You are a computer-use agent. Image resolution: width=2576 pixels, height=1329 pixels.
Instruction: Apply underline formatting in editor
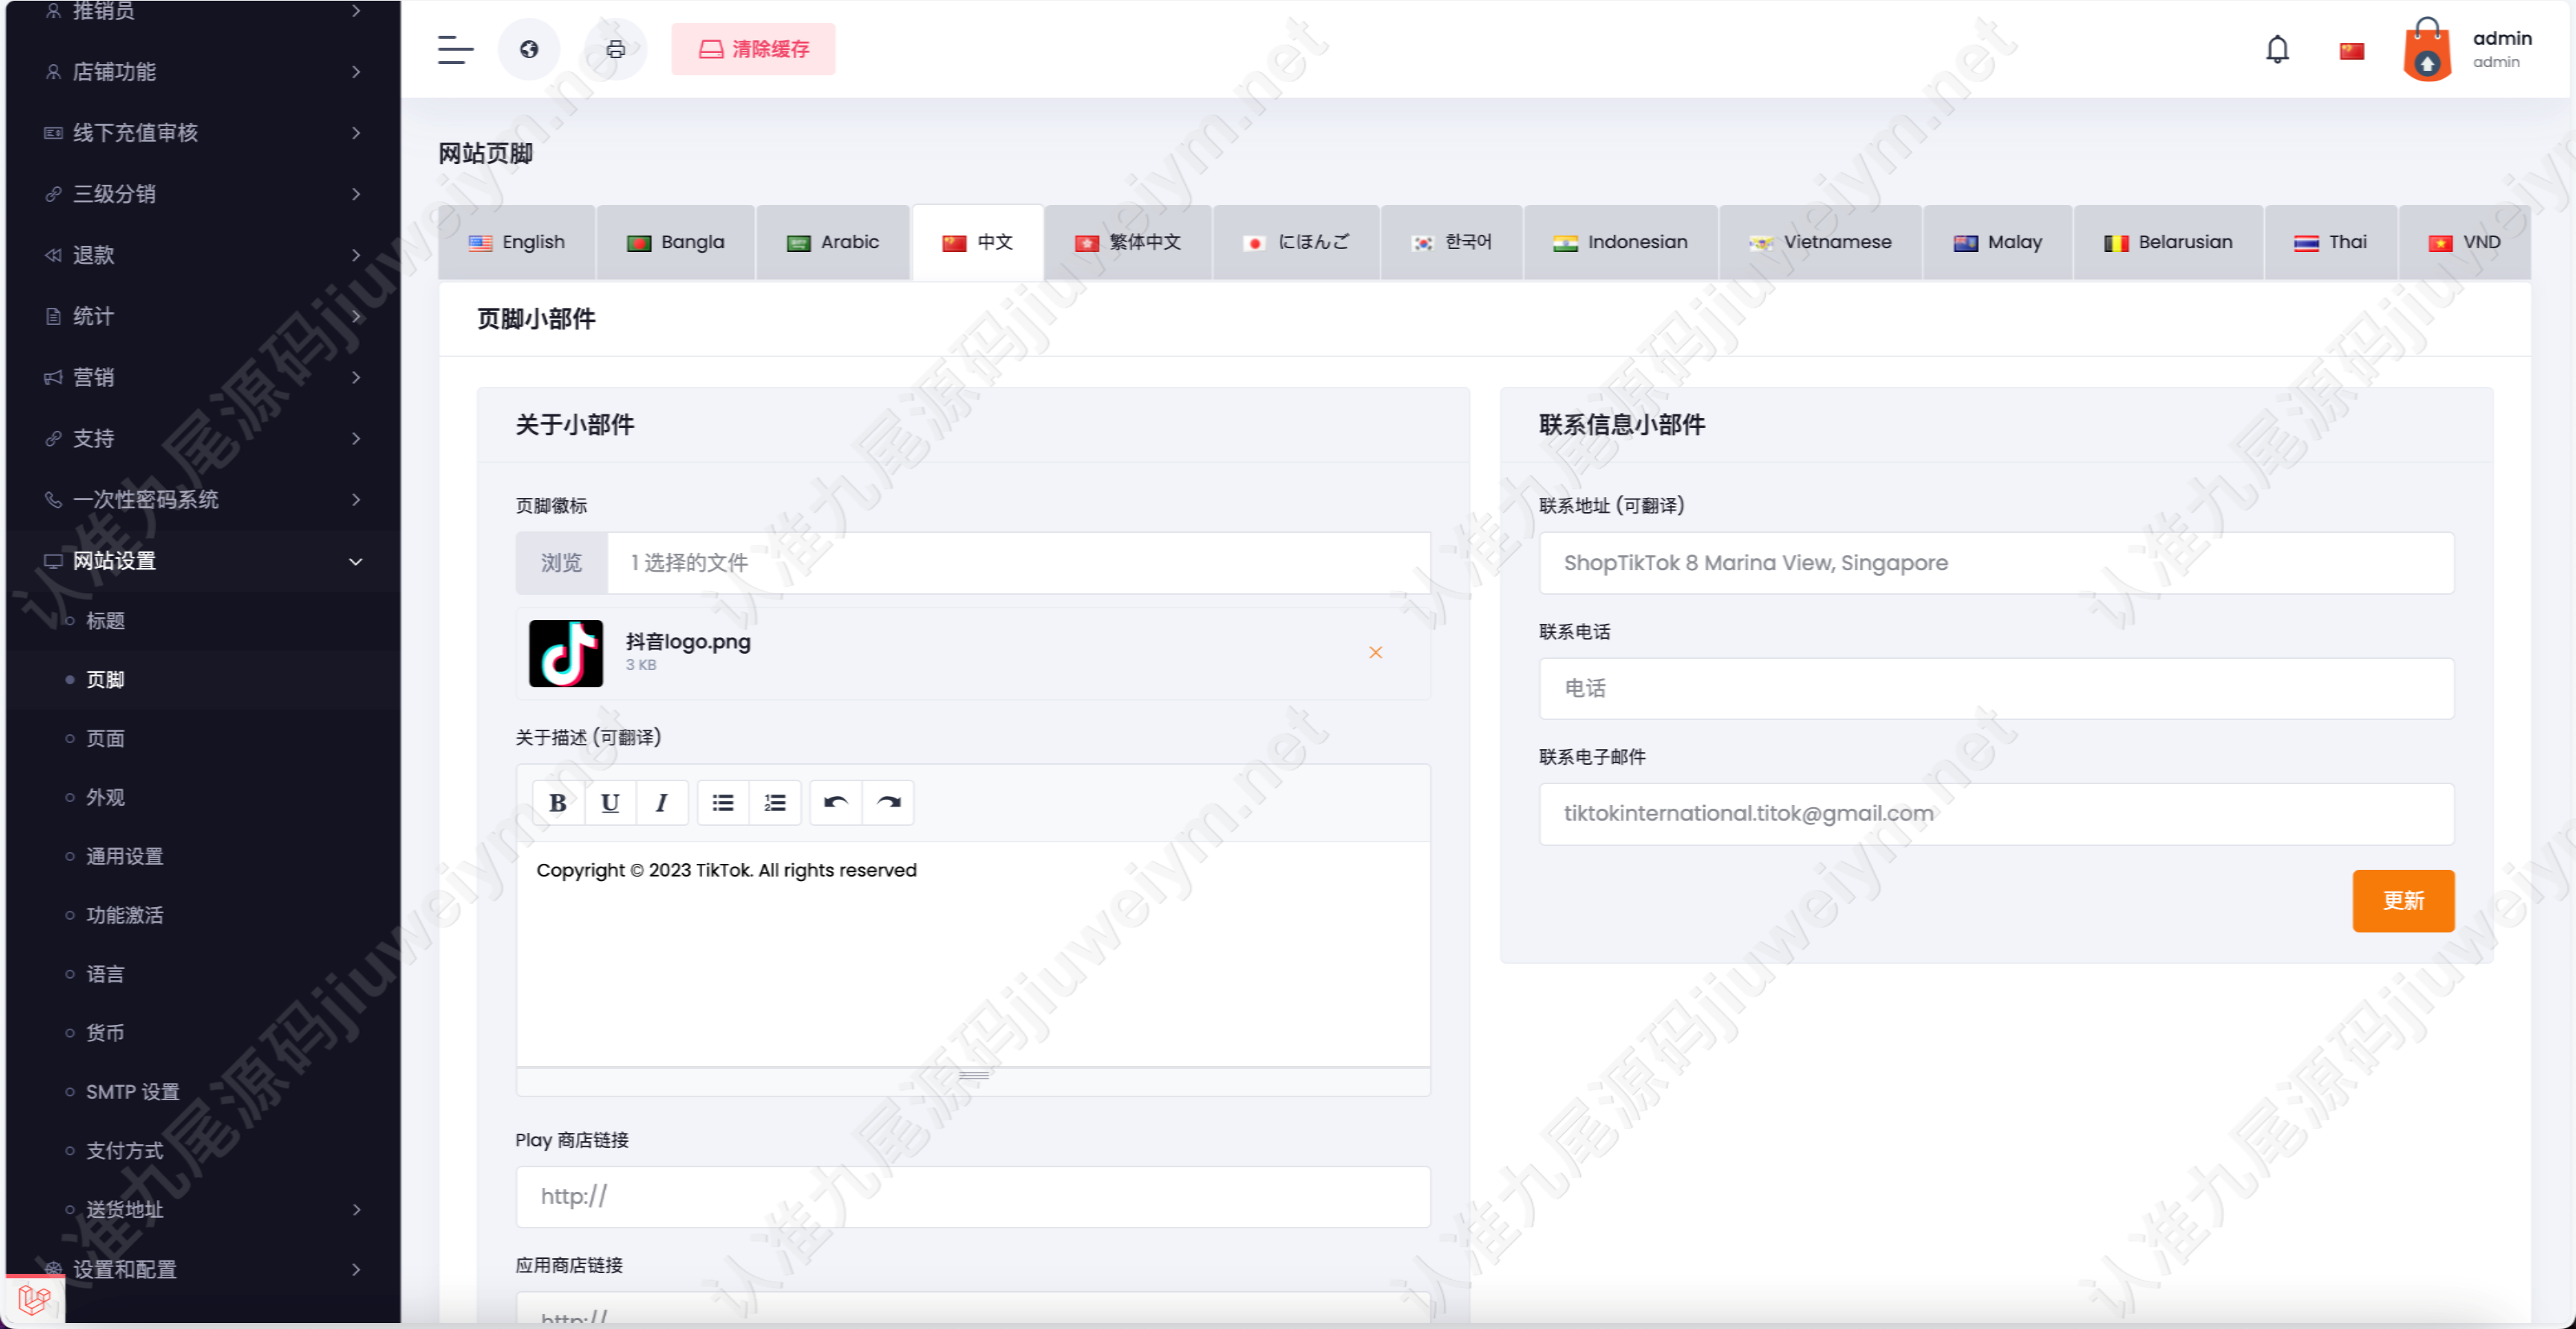610,803
